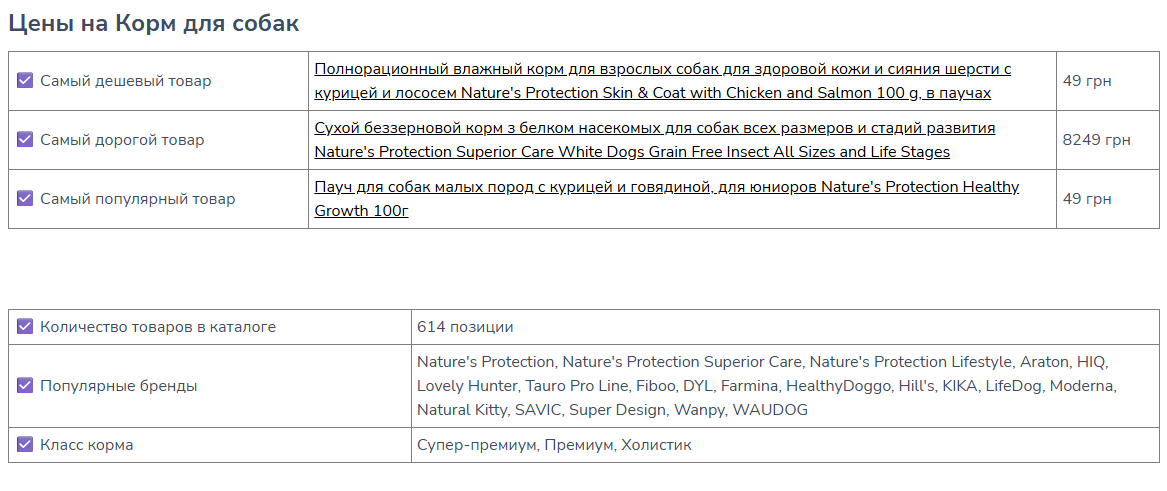
Task: Click the checkmark icon beside Класс корма
Action: [25, 445]
